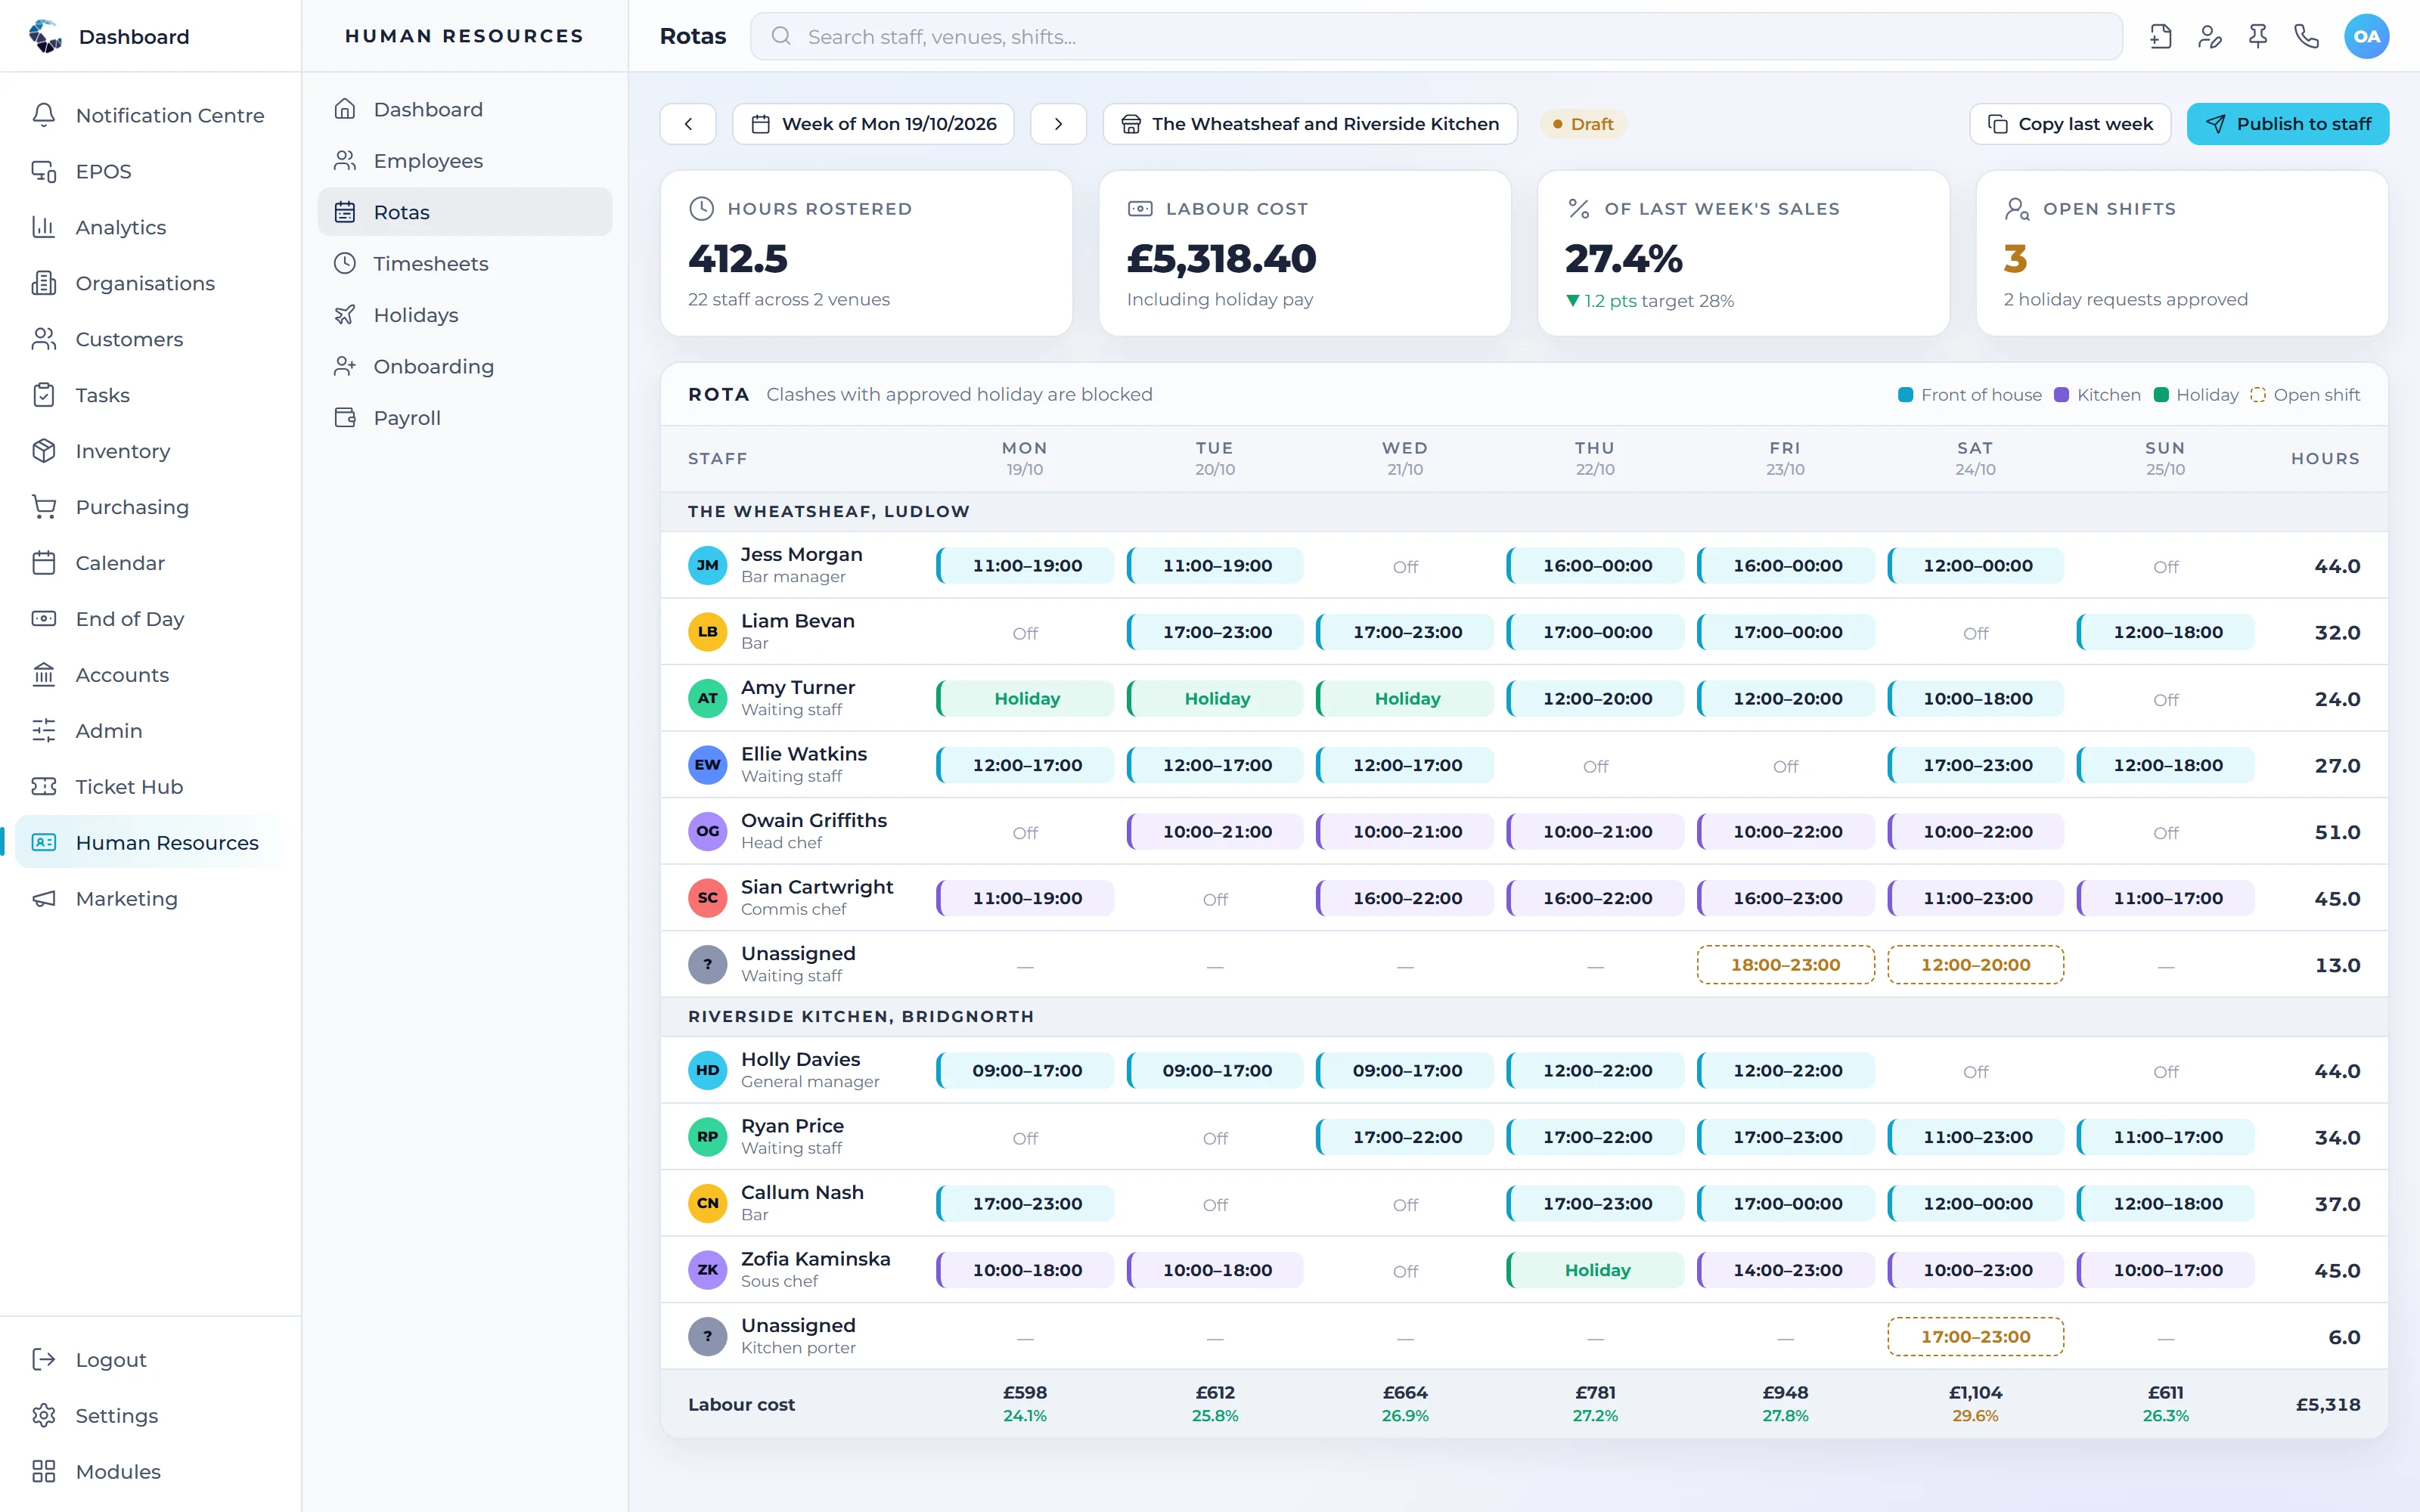Open the OA user avatar

(x=2366, y=37)
